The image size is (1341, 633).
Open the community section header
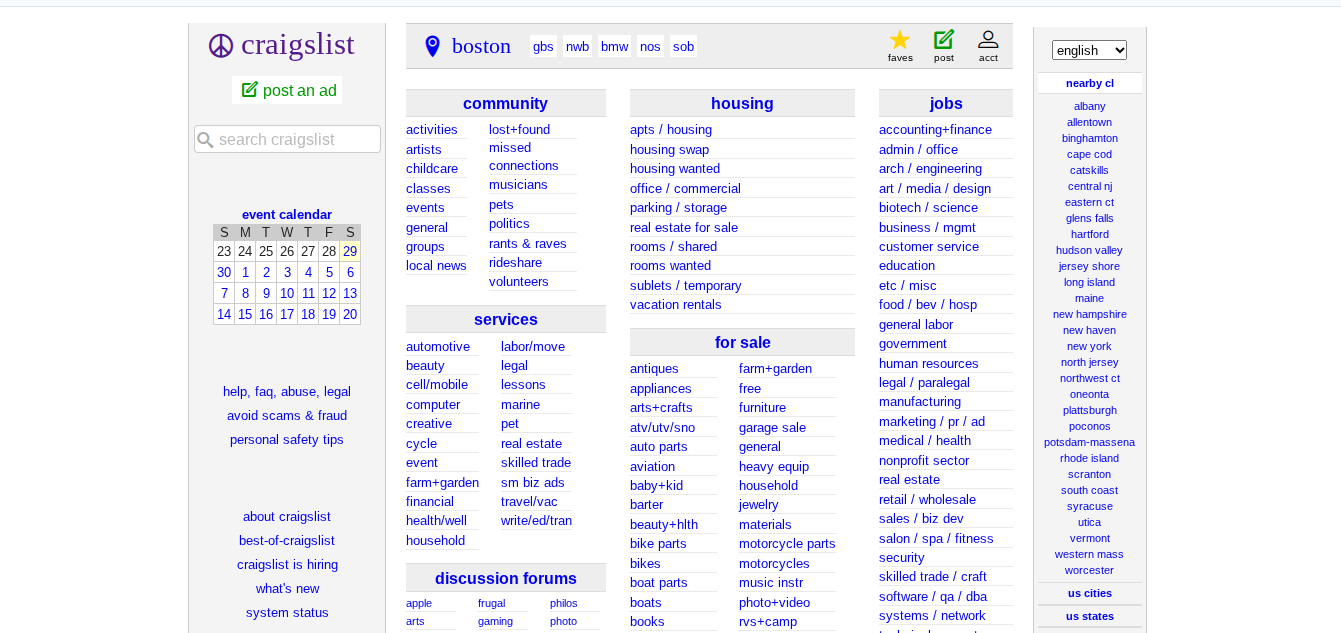[505, 103]
